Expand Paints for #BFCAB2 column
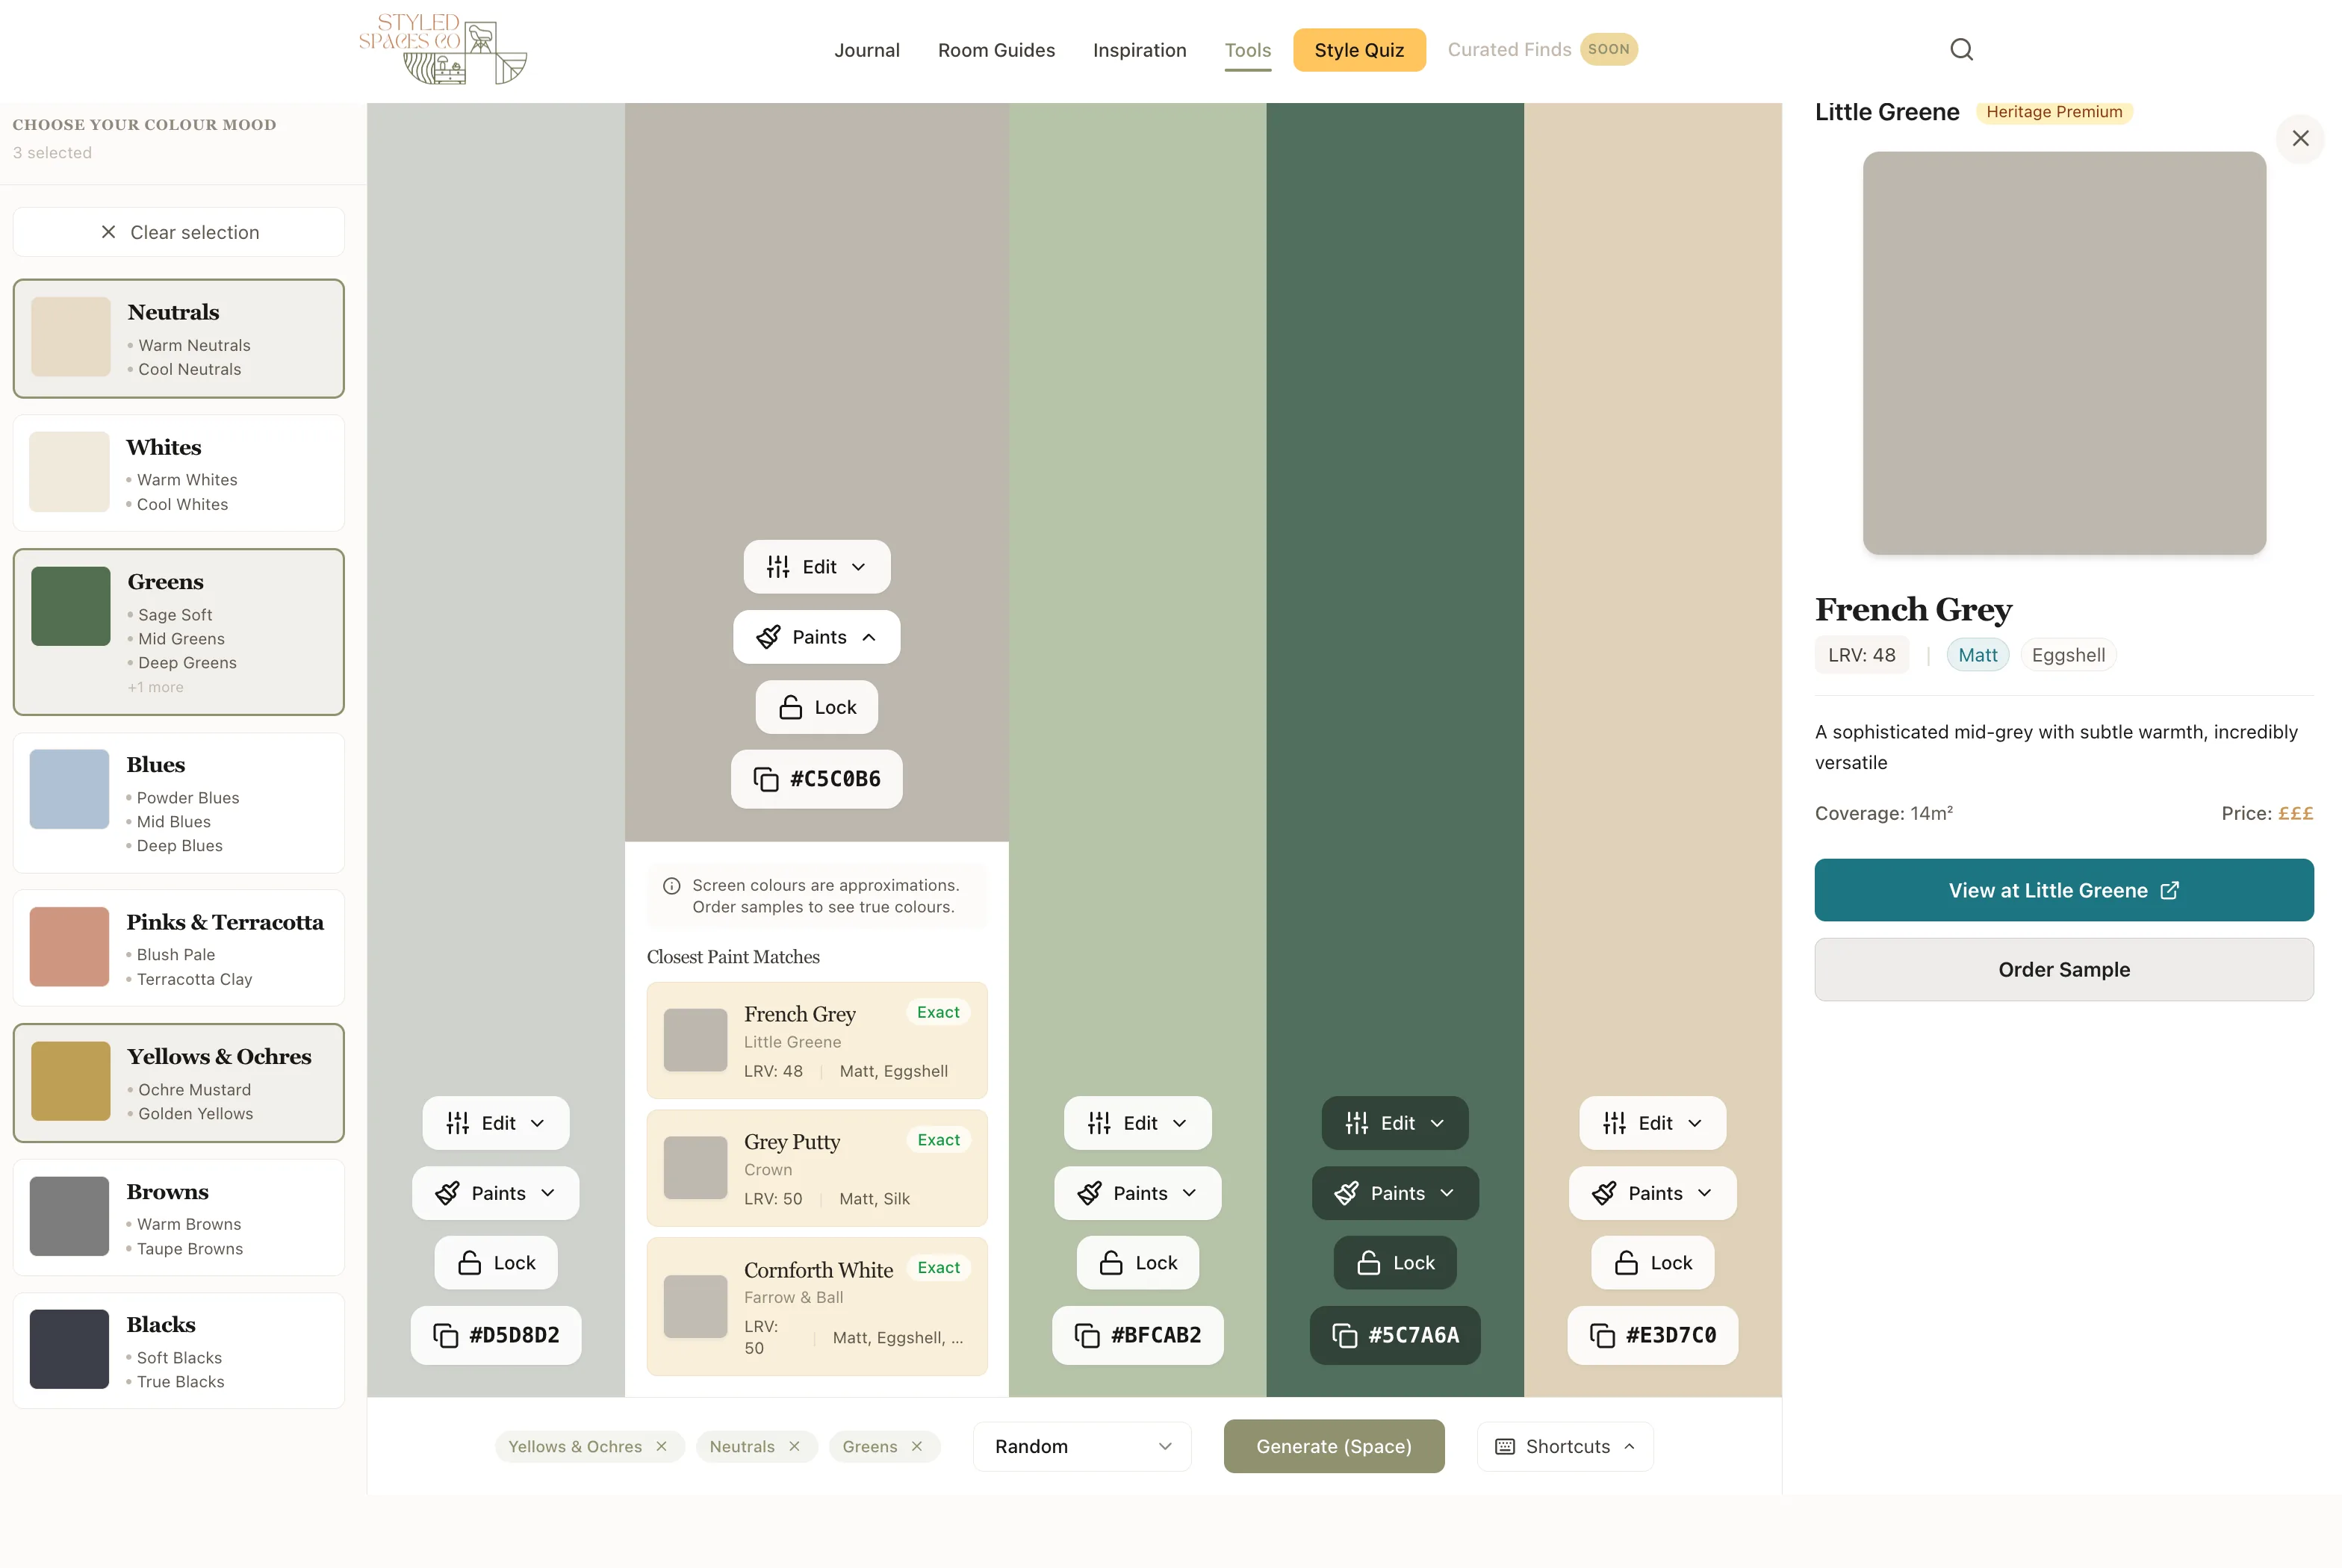The width and height of the screenshot is (2342, 1568). pos(1138,1193)
